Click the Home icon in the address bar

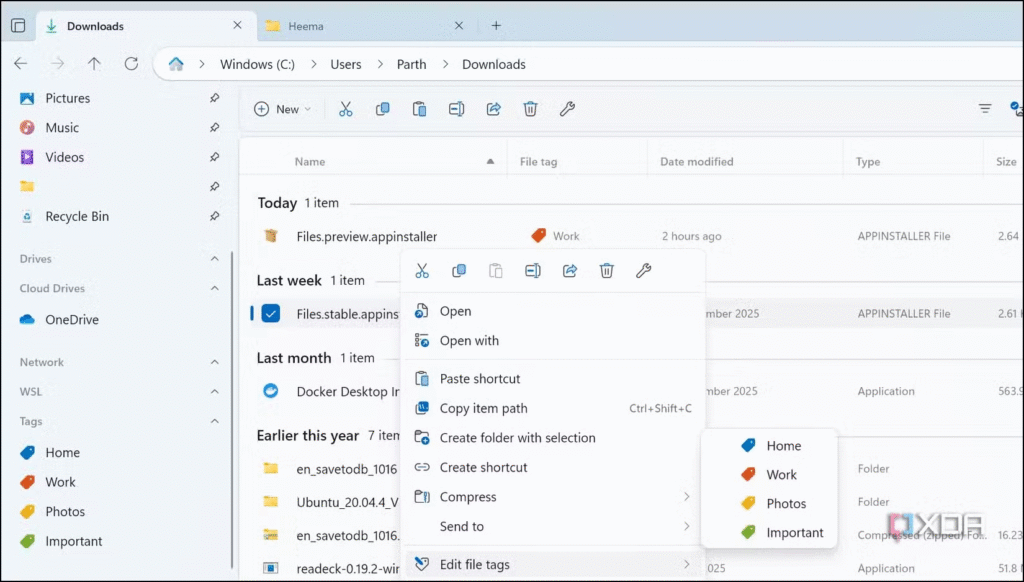coord(176,64)
